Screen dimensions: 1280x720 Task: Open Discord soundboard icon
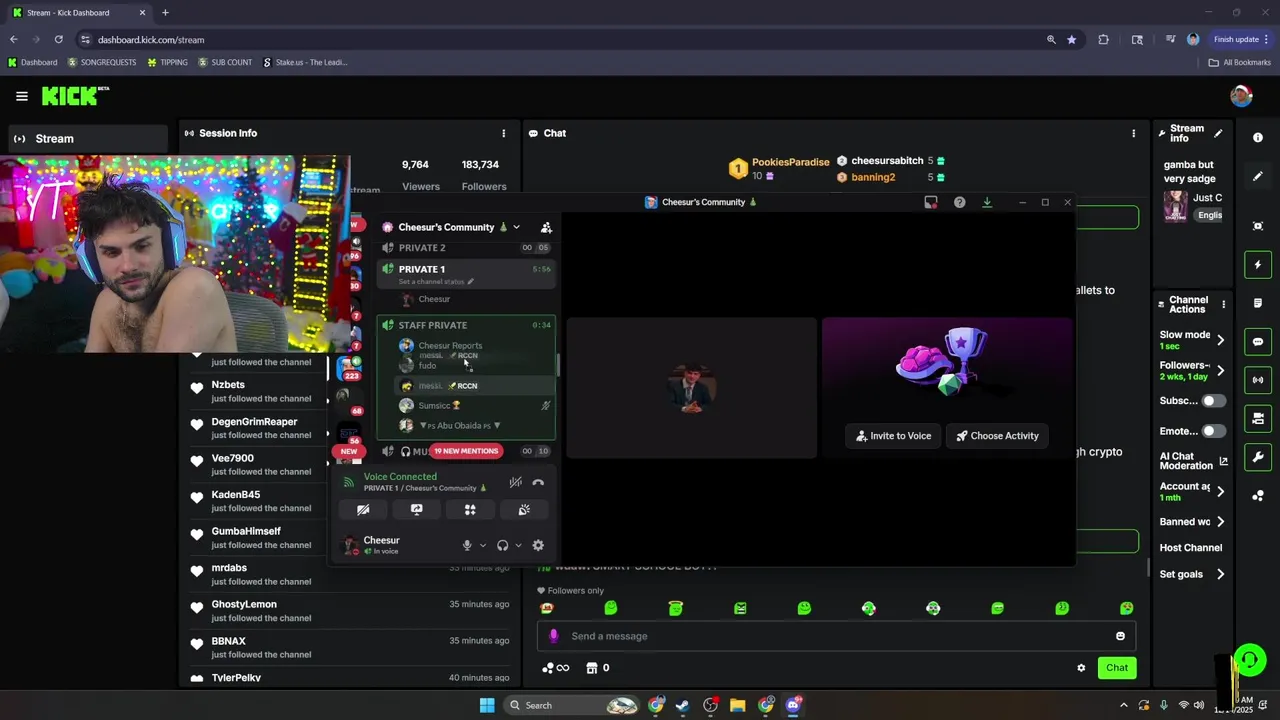click(x=524, y=510)
